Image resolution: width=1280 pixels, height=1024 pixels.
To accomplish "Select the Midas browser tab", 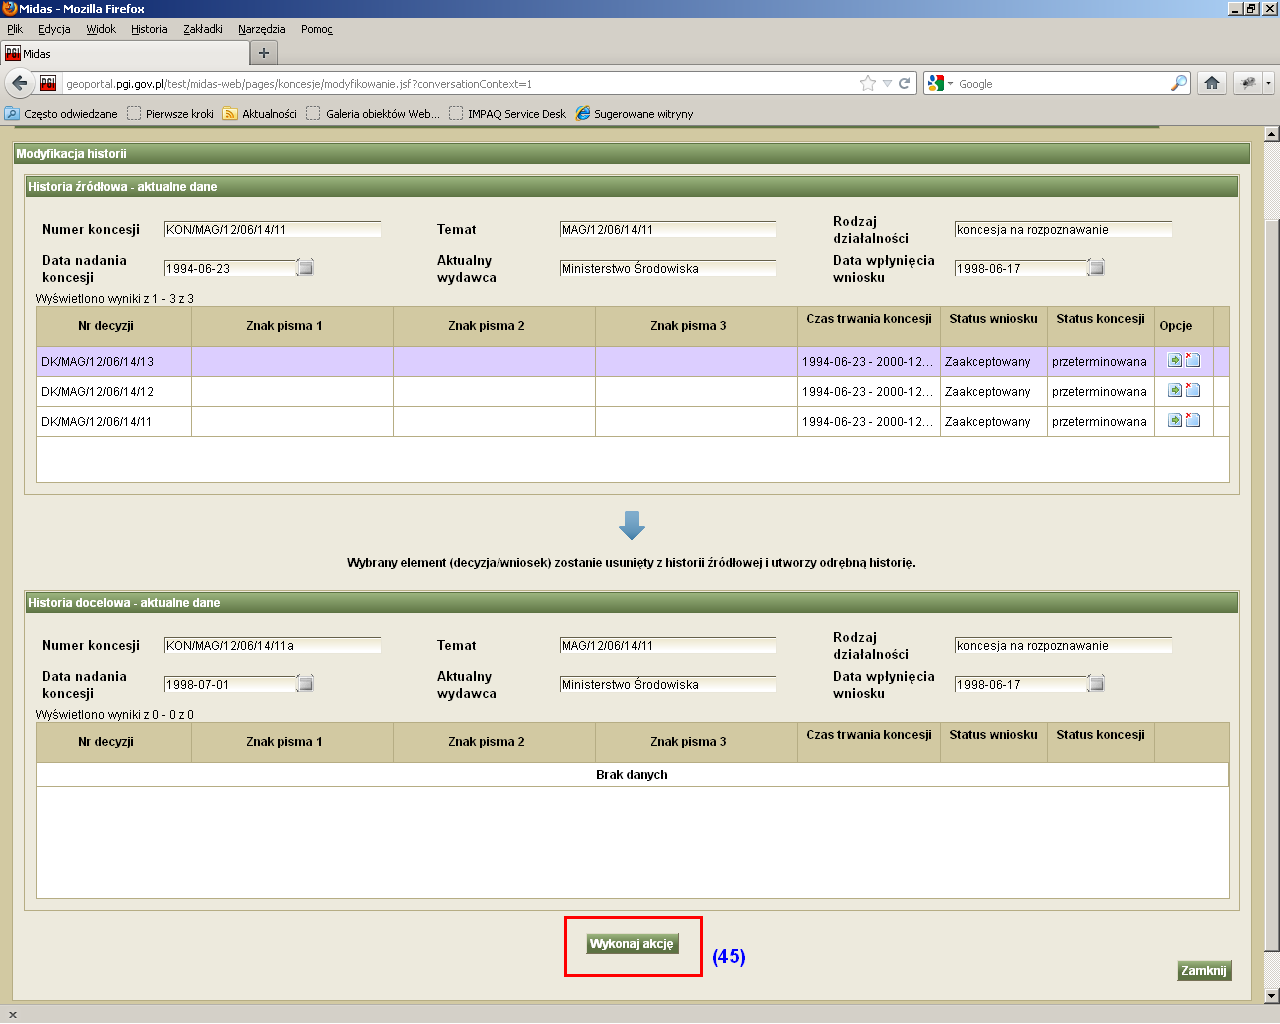I will [x=125, y=53].
